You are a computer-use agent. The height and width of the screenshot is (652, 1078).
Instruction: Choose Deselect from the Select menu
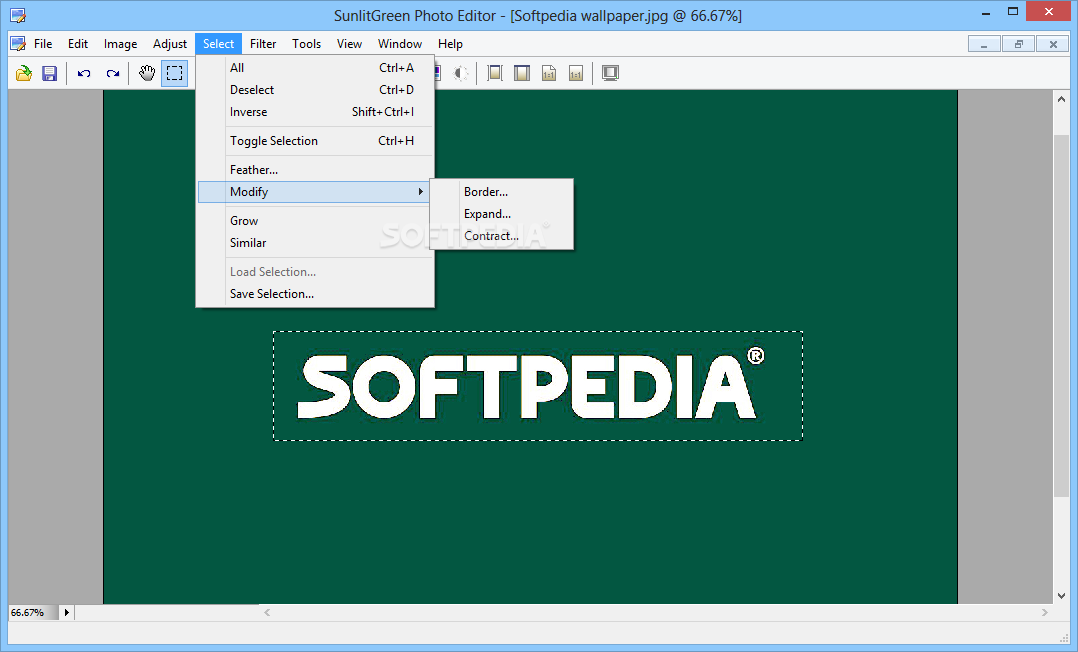click(316, 89)
